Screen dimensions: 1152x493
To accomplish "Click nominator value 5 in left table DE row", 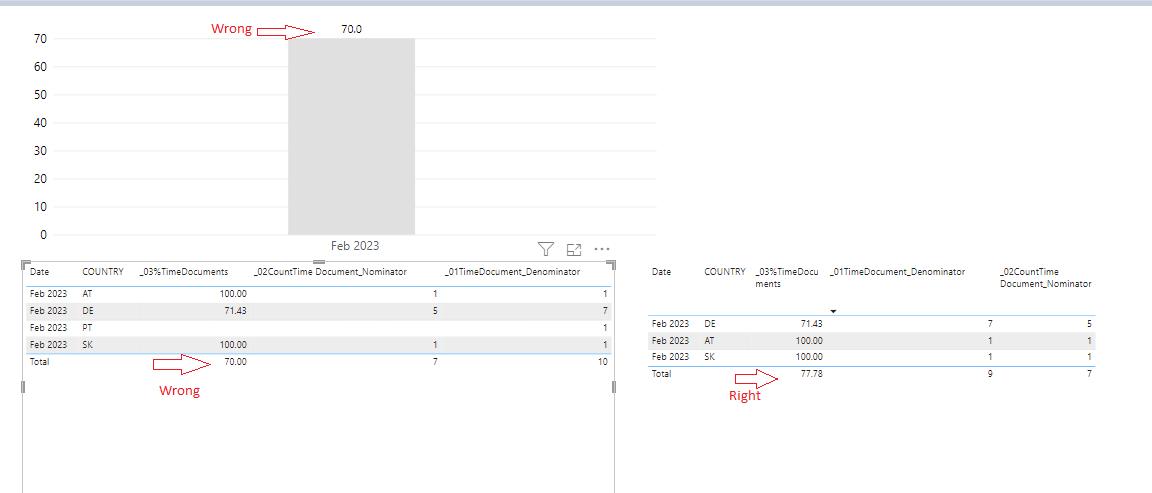I will [435, 311].
